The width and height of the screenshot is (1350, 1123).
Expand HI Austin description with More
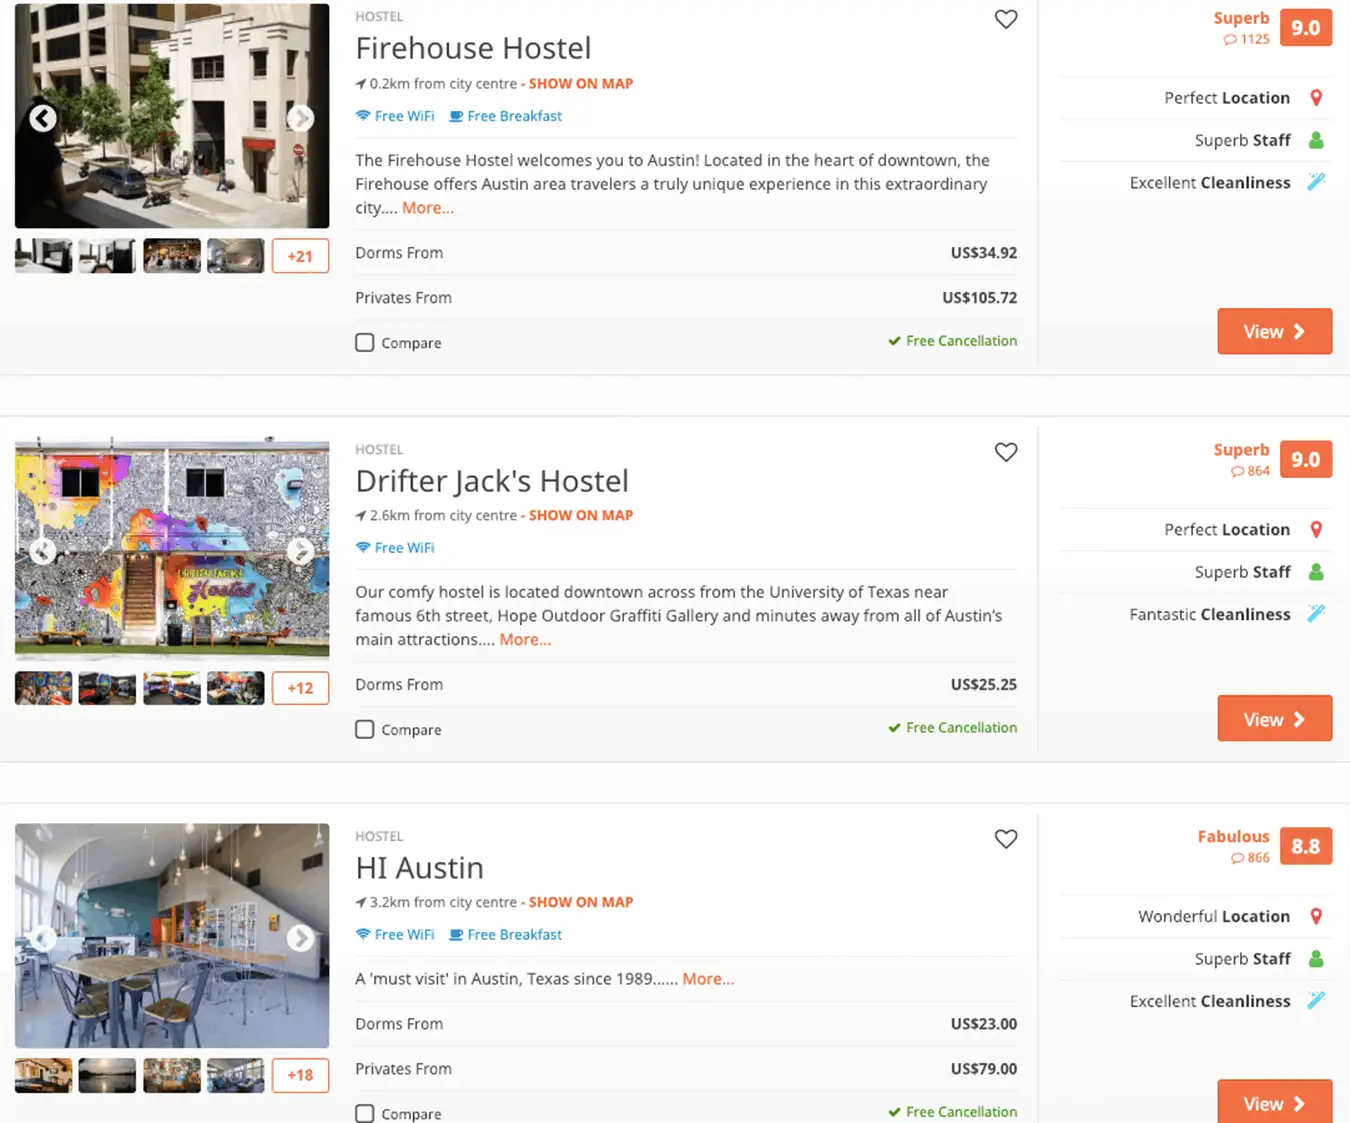(708, 979)
